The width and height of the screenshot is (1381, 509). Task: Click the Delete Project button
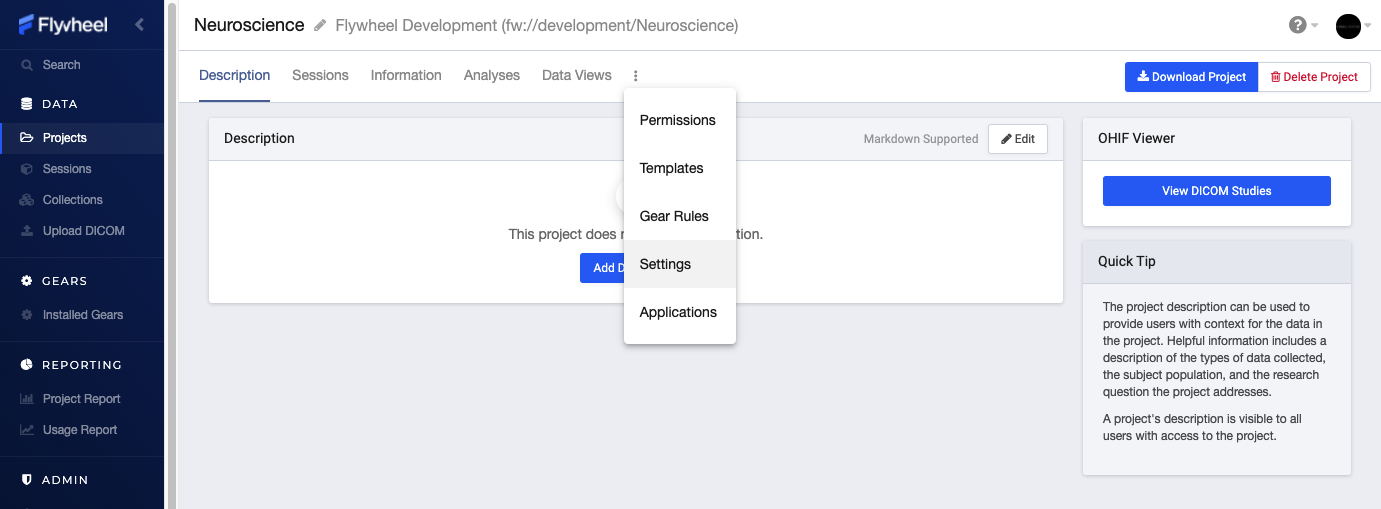(1314, 77)
